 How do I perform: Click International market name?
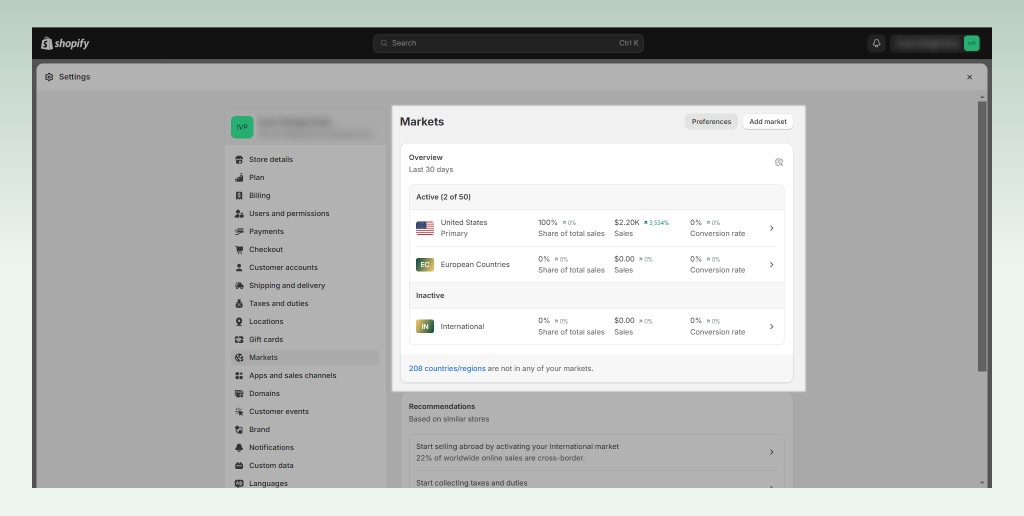coord(462,327)
